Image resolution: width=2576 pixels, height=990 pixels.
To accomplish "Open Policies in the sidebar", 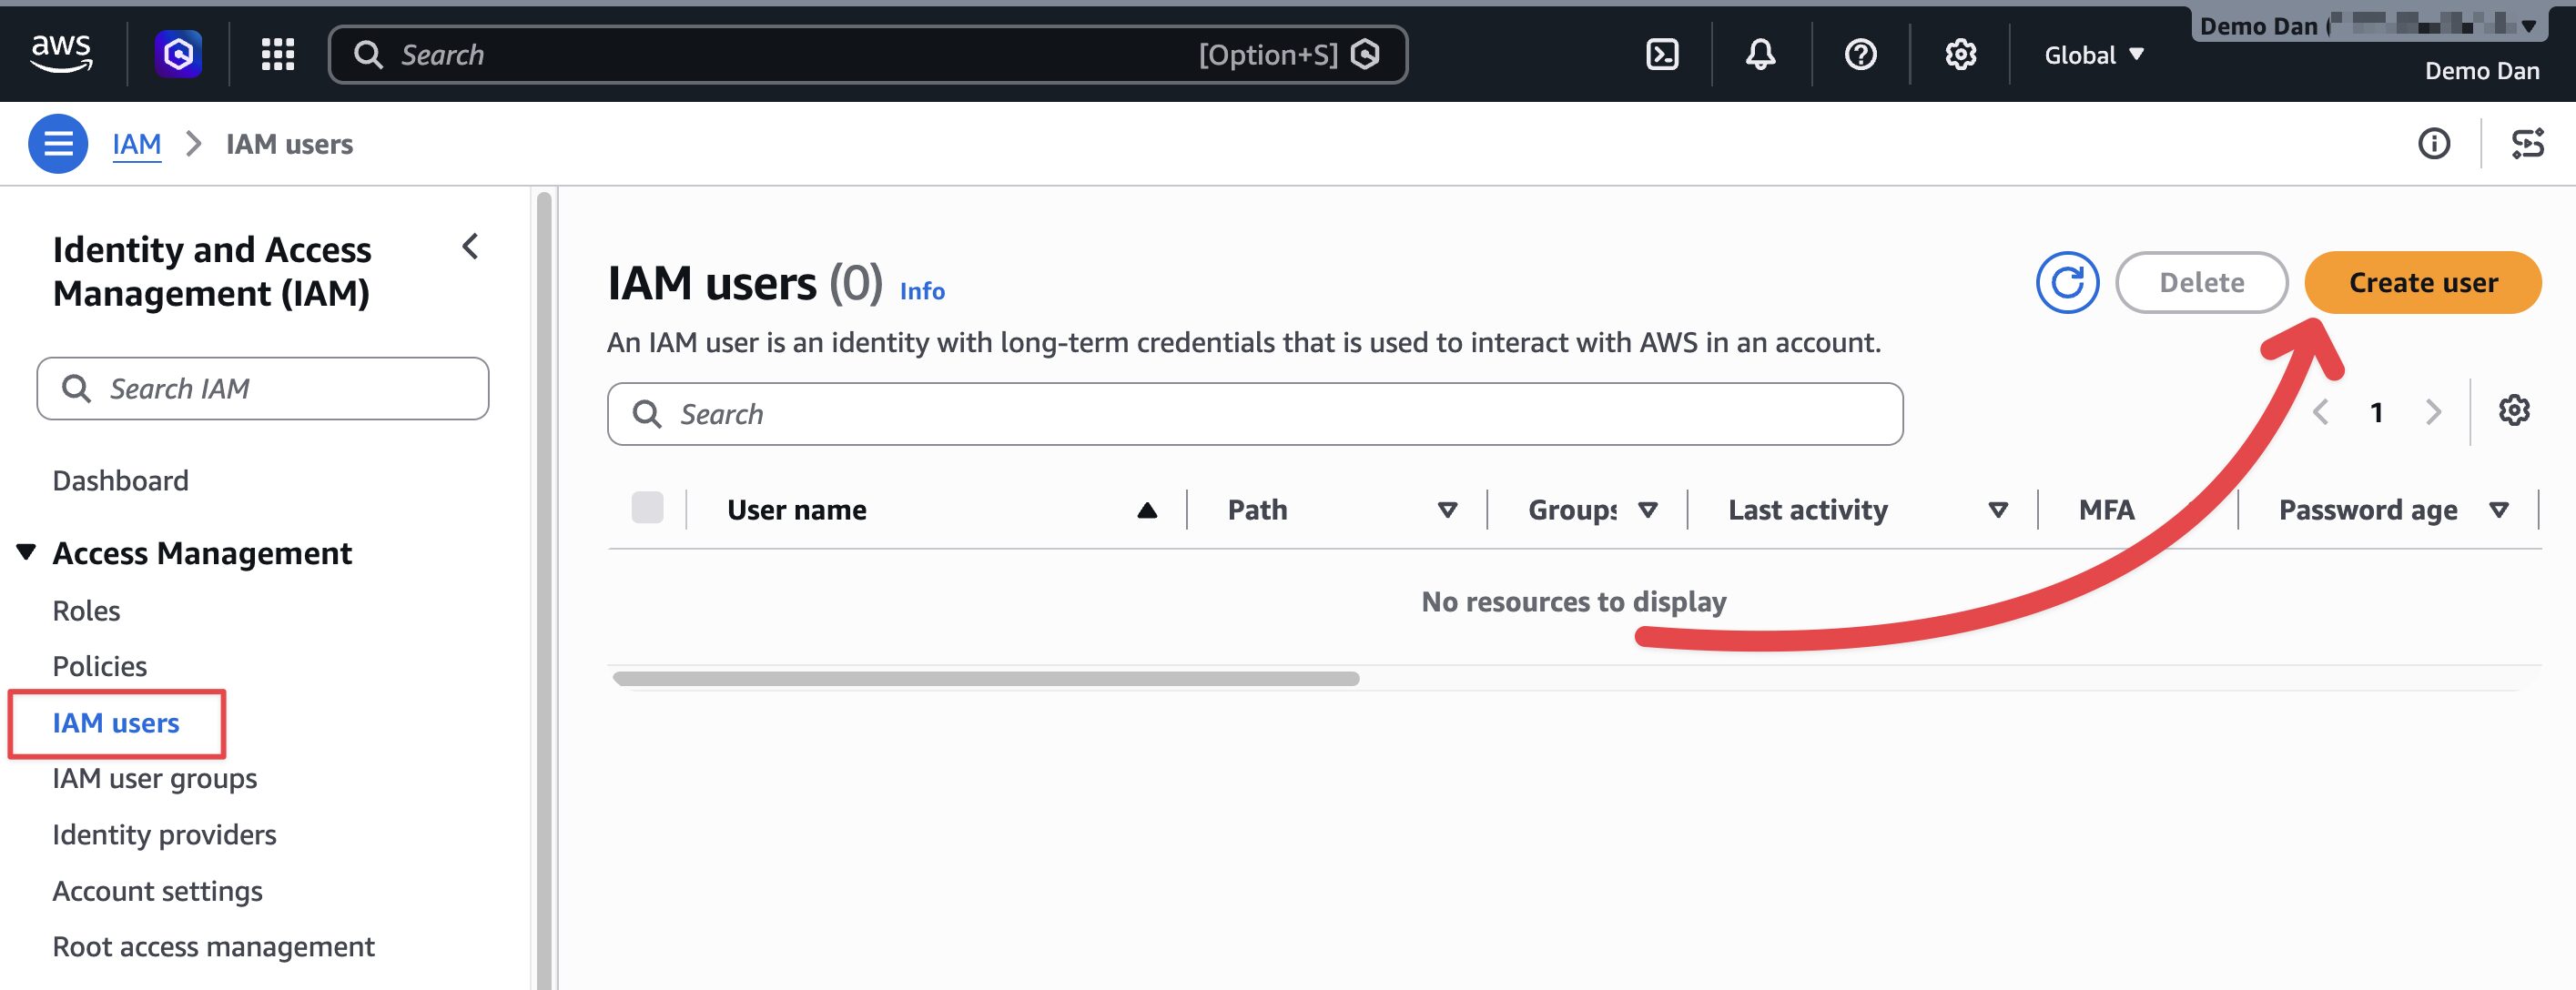I will 99,666.
